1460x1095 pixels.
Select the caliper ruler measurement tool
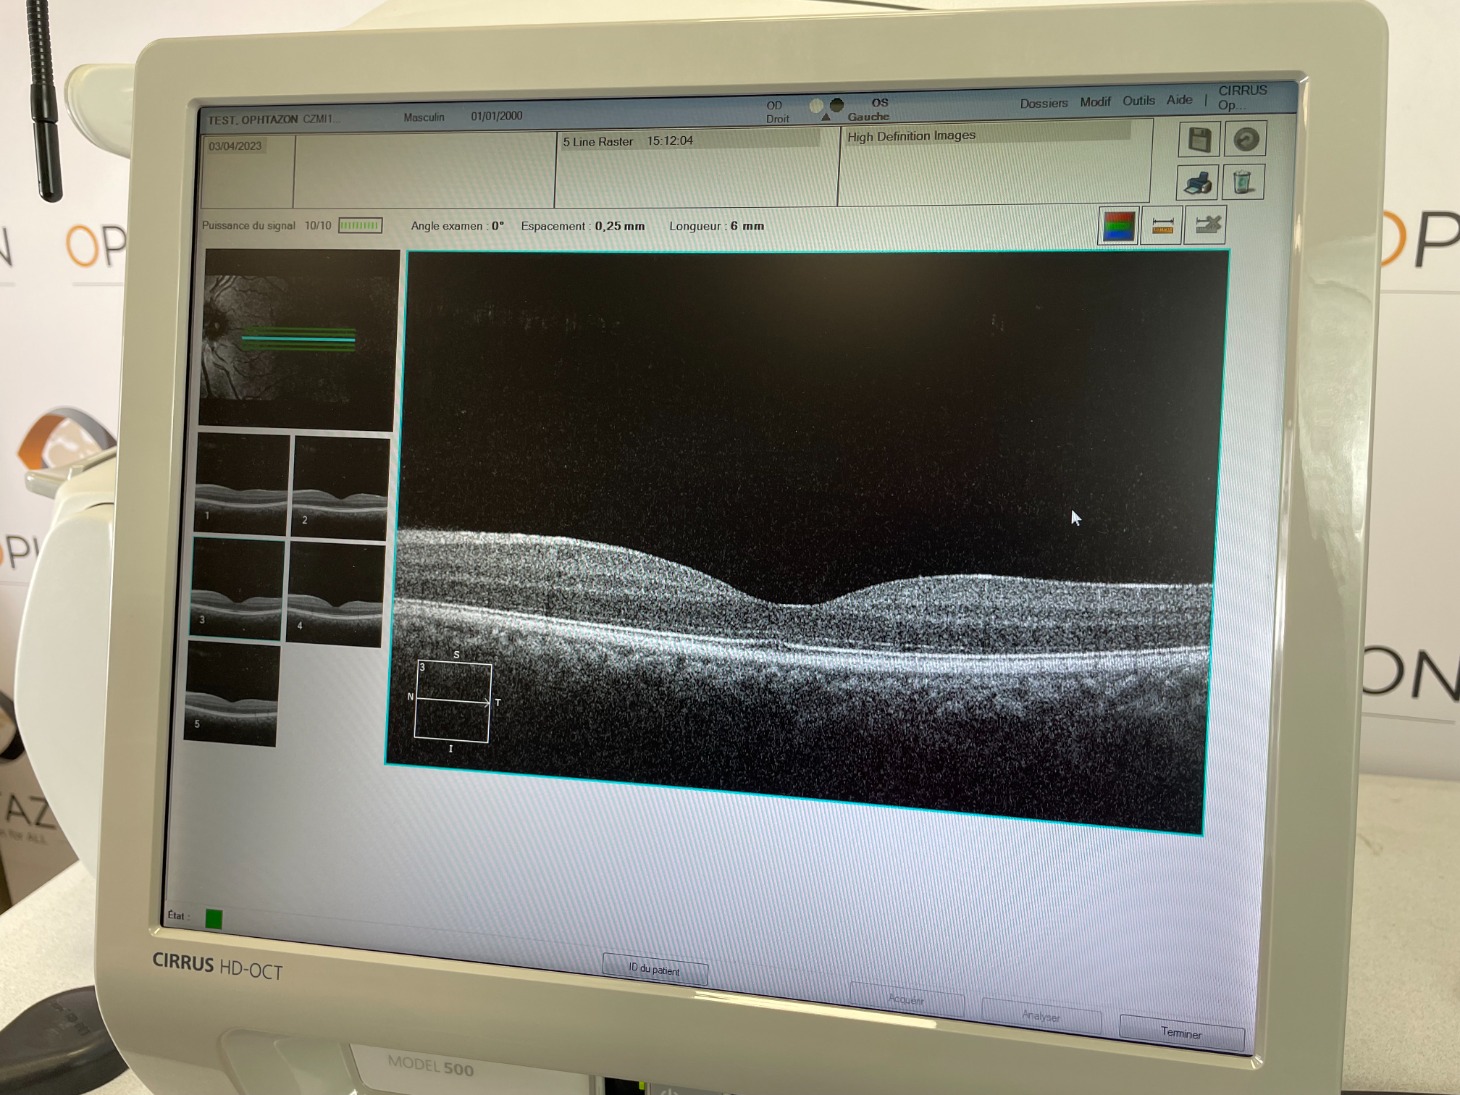(x=1162, y=226)
